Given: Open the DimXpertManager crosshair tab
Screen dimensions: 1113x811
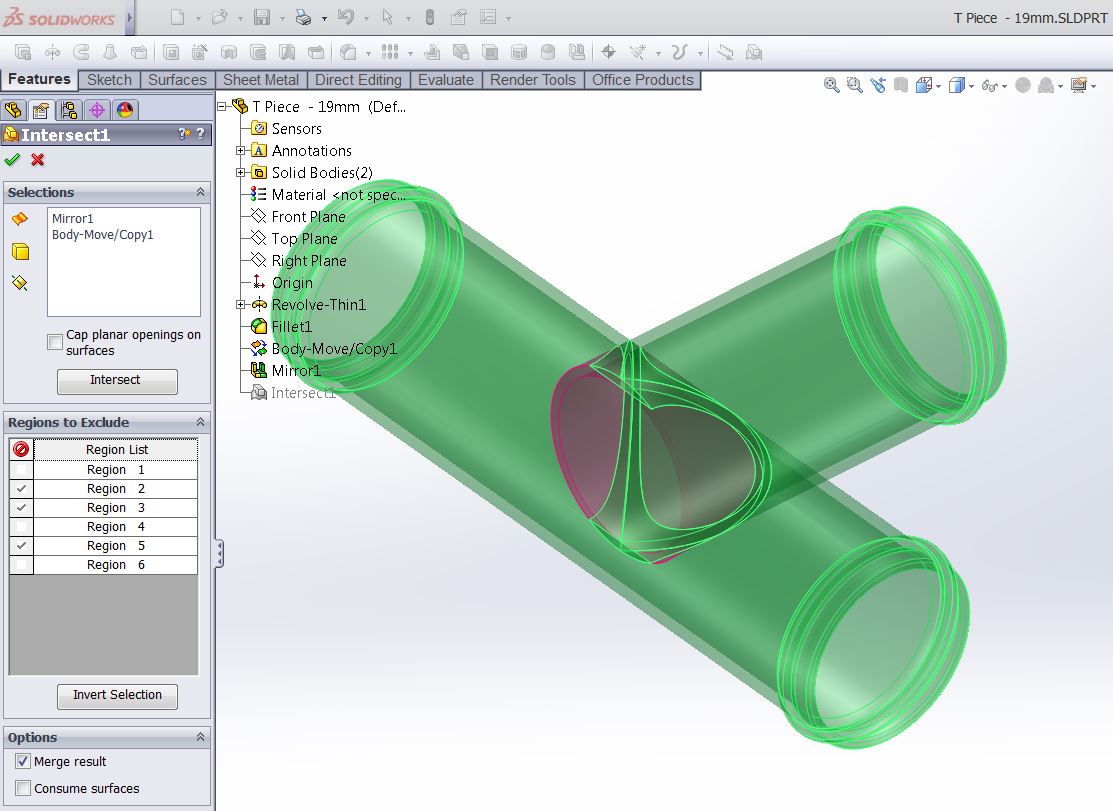Looking at the screenshot, I should click(96, 110).
